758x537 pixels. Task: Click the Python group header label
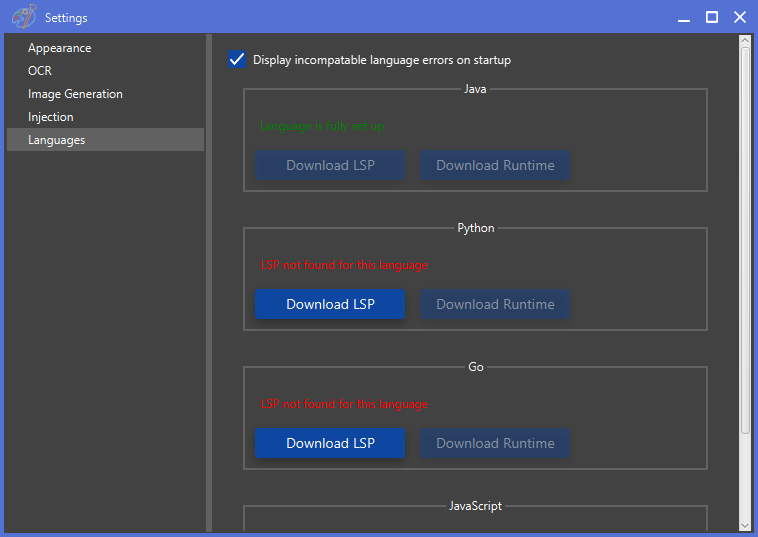(x=476, y=228)
